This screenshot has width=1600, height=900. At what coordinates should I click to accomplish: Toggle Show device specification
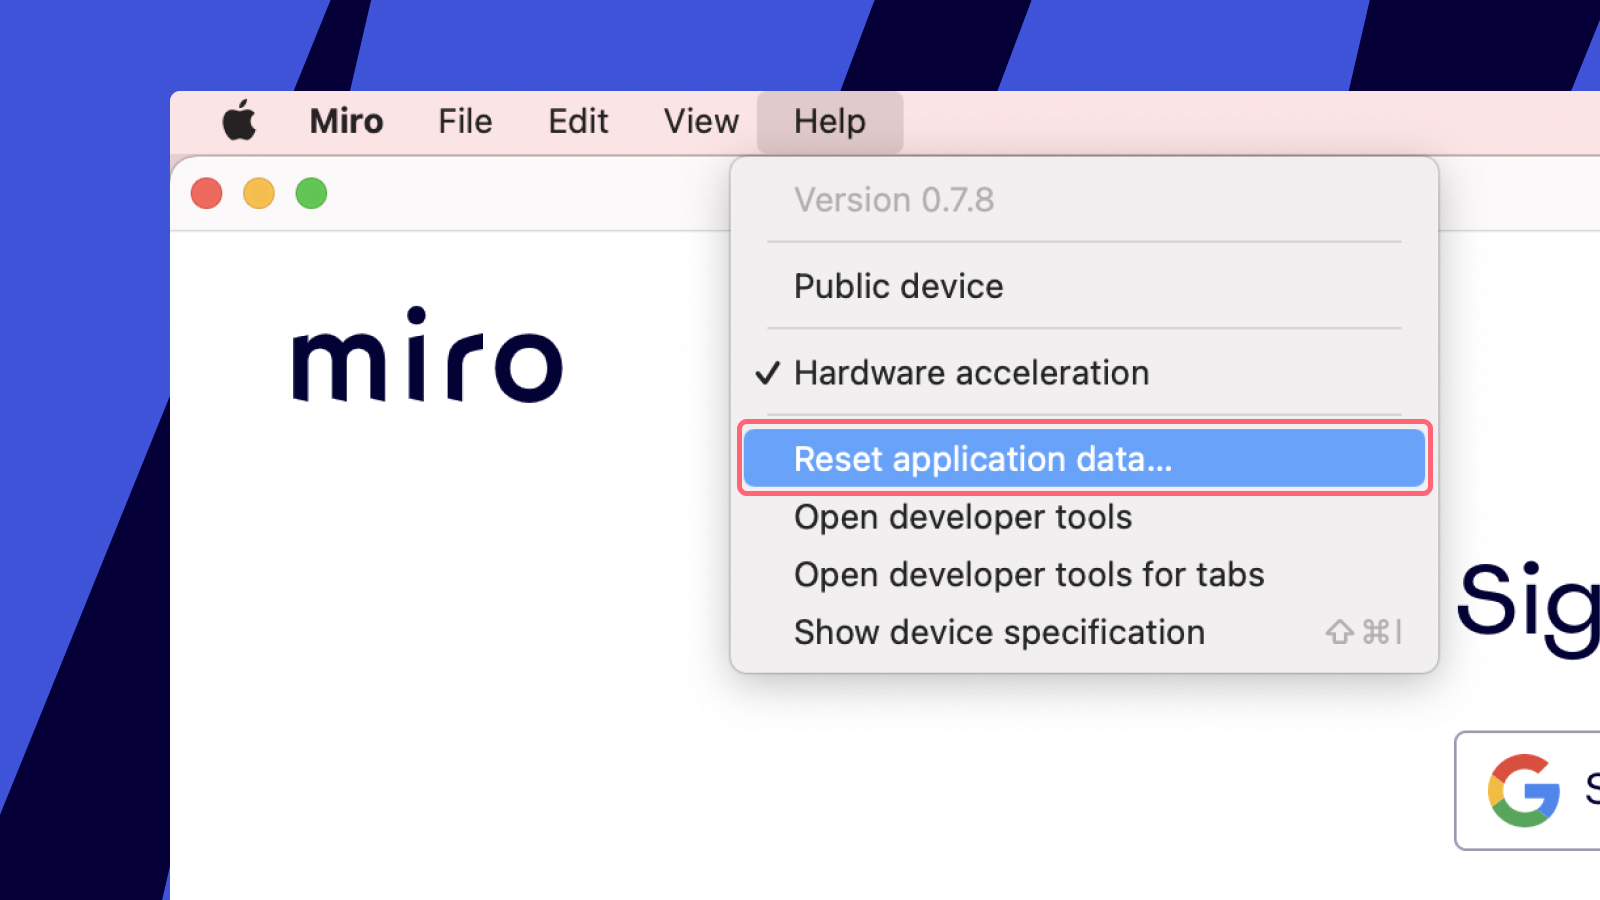click(999, 632)
